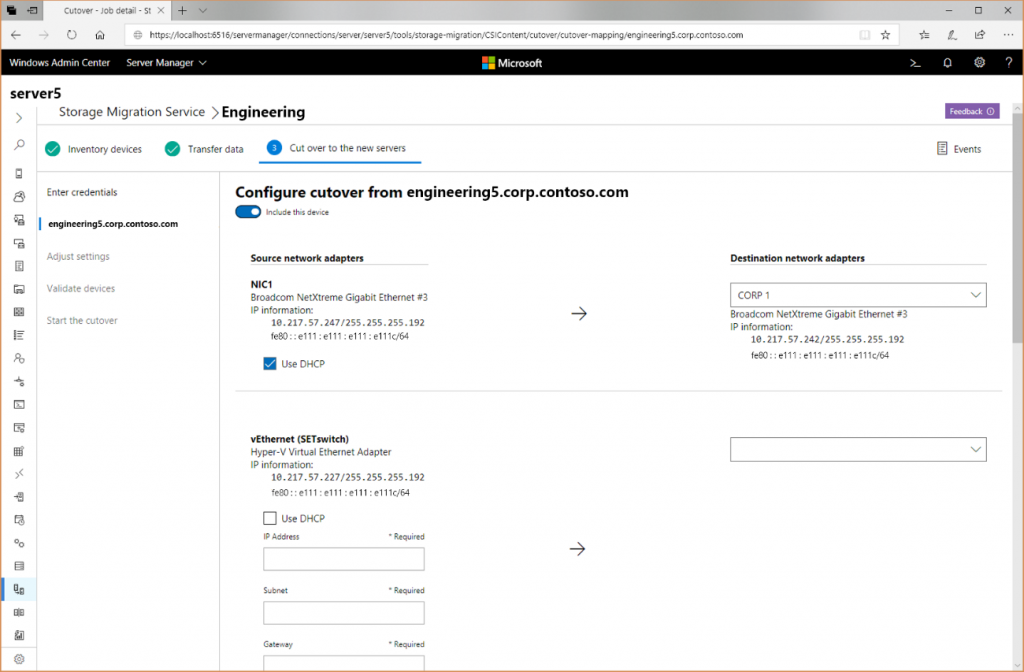Open the Local users and groups icon
Viewport: 1024px width, 672px height.
19,358
